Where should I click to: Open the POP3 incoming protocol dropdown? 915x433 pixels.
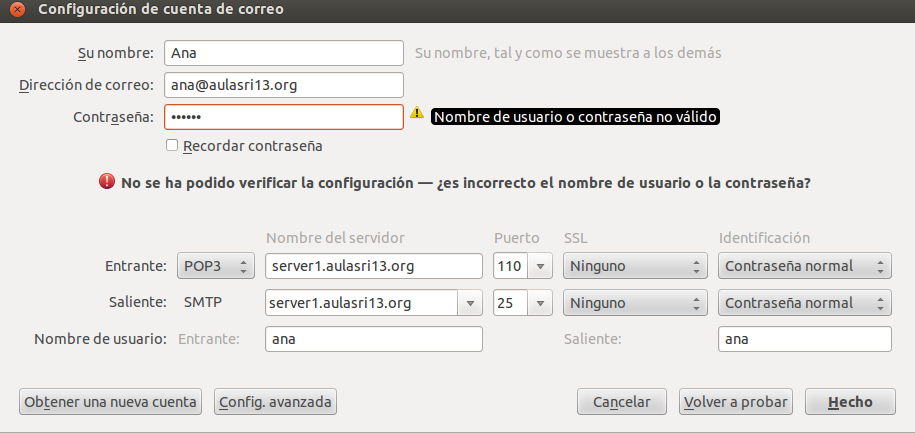216,266
